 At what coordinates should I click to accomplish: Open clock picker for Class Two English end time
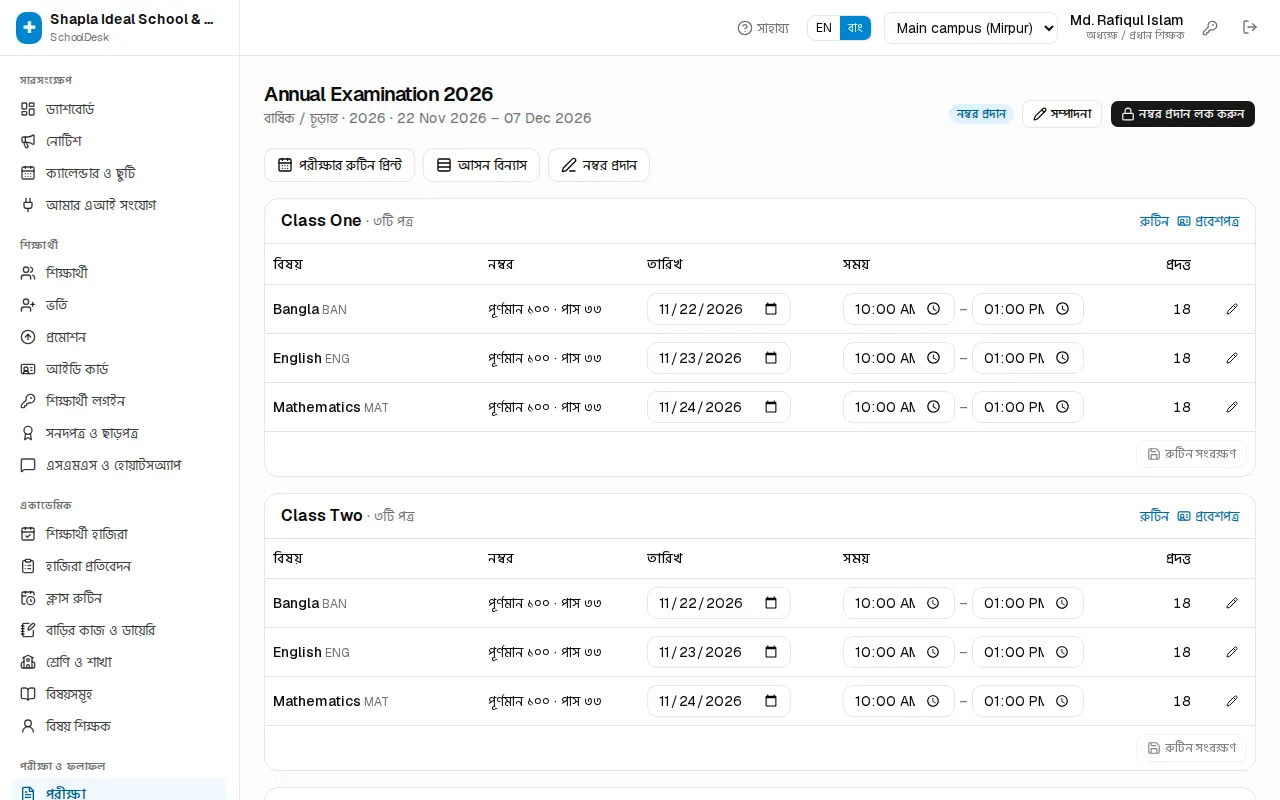[x=1063, y=652]
